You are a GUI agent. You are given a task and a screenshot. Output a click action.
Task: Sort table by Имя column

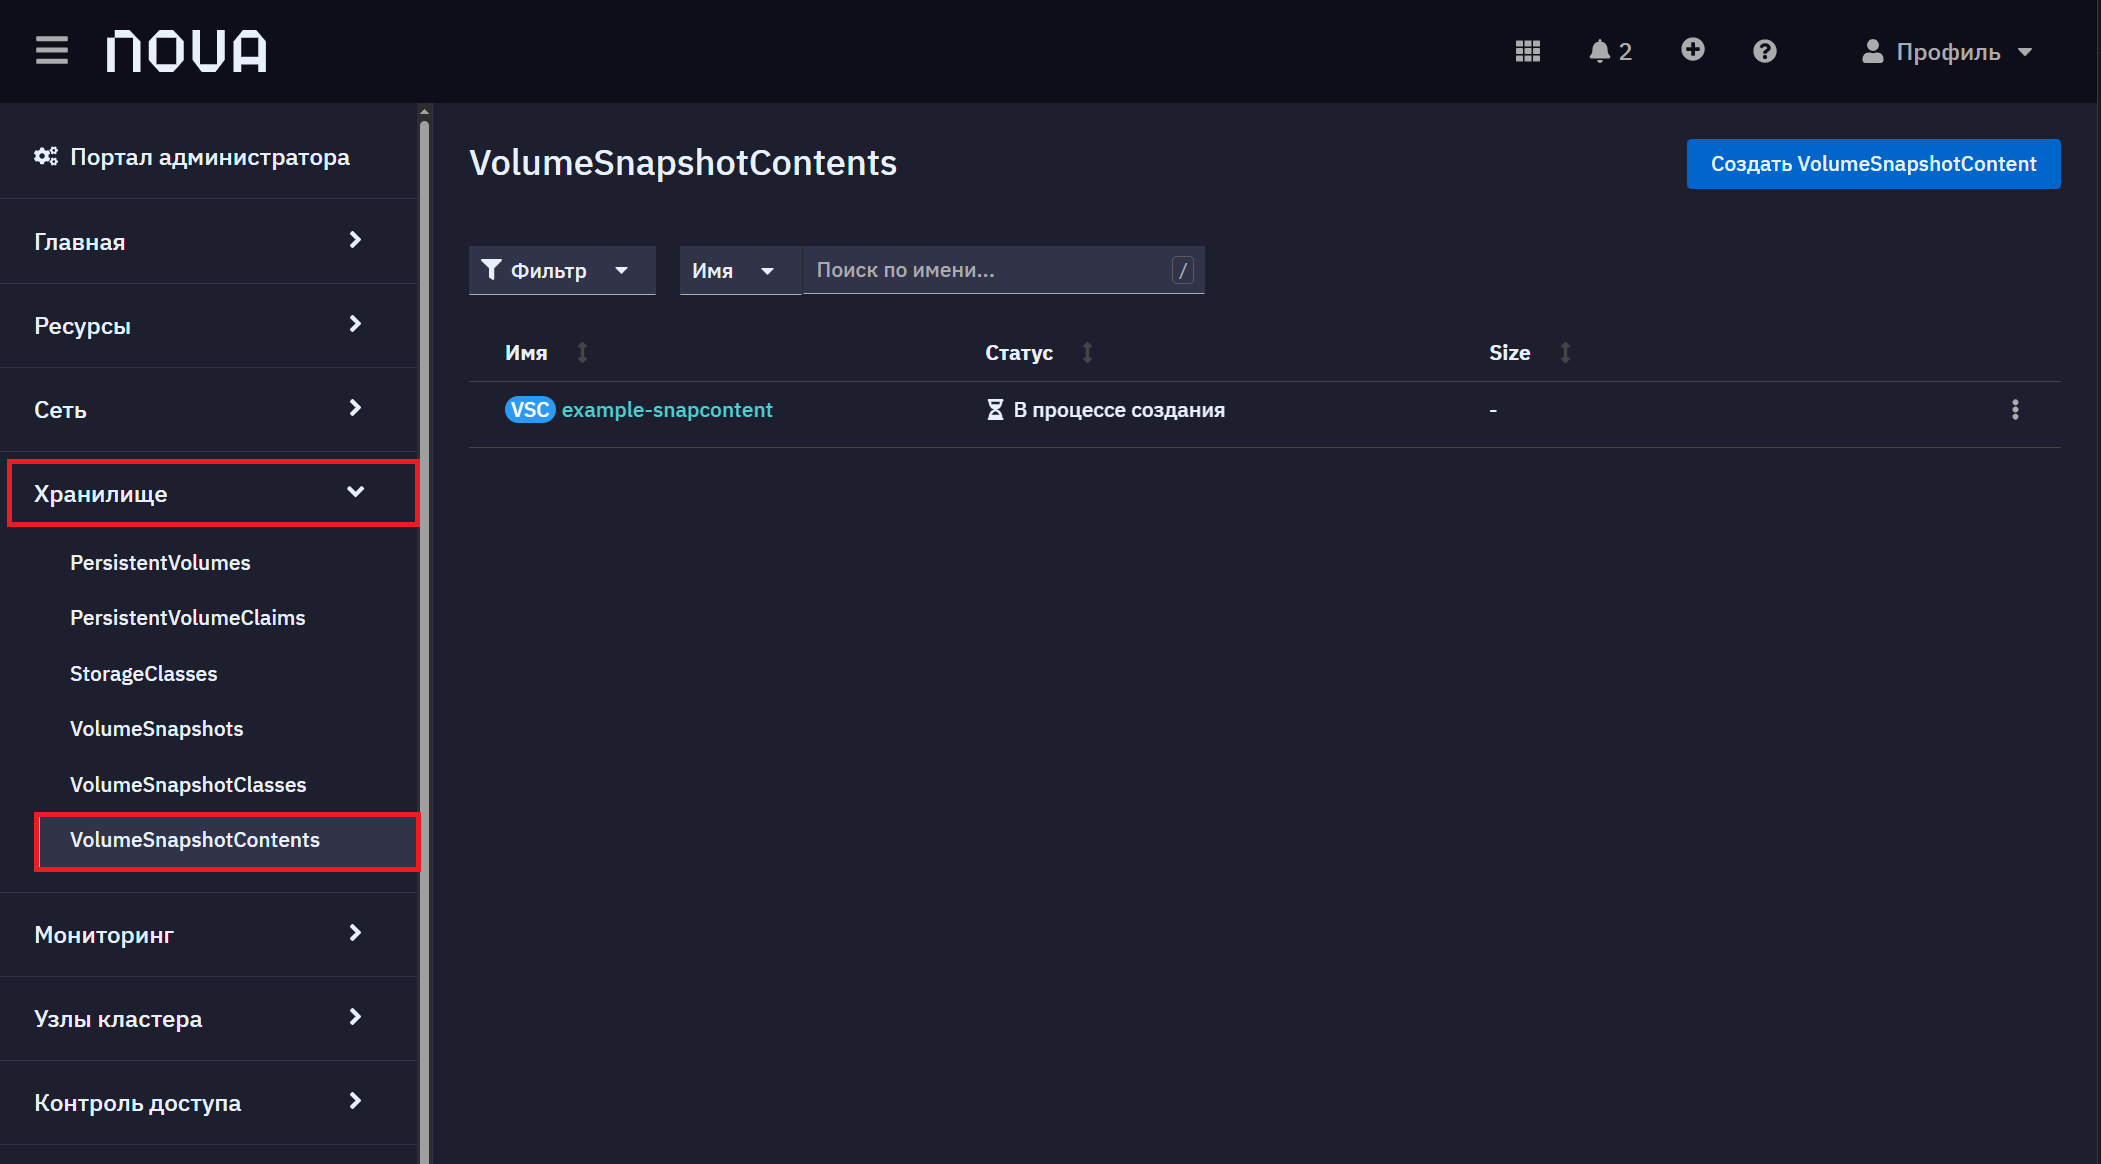[x=547, y=352]
